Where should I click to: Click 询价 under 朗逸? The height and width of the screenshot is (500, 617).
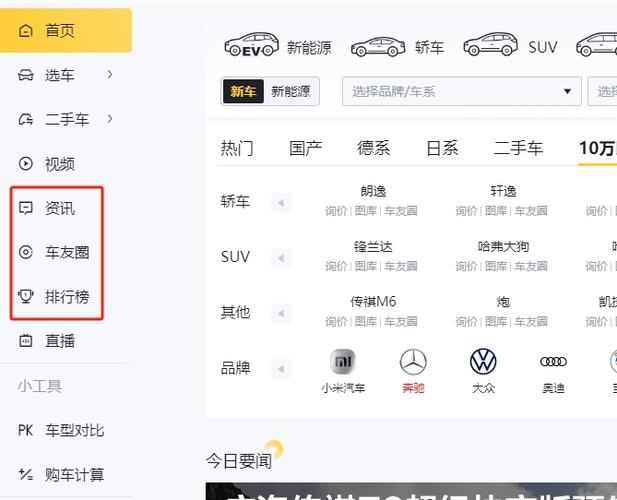[336, 211]
